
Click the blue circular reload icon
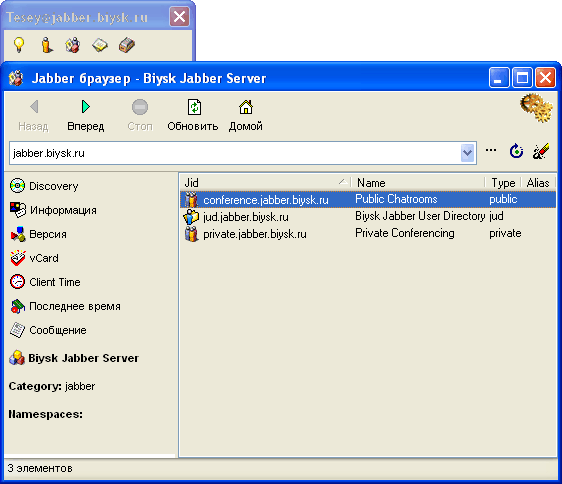coord(516,151)
